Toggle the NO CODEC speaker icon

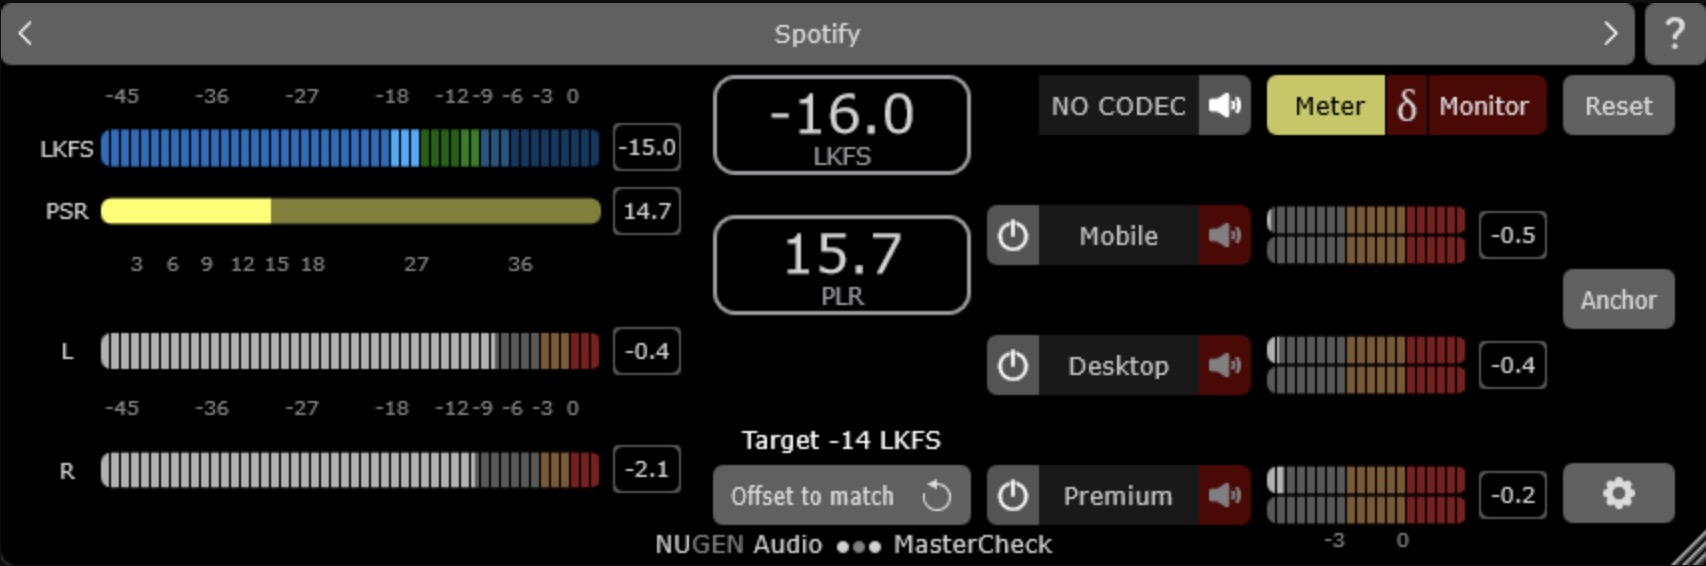pyautogui.click(x=1224, y=105)
